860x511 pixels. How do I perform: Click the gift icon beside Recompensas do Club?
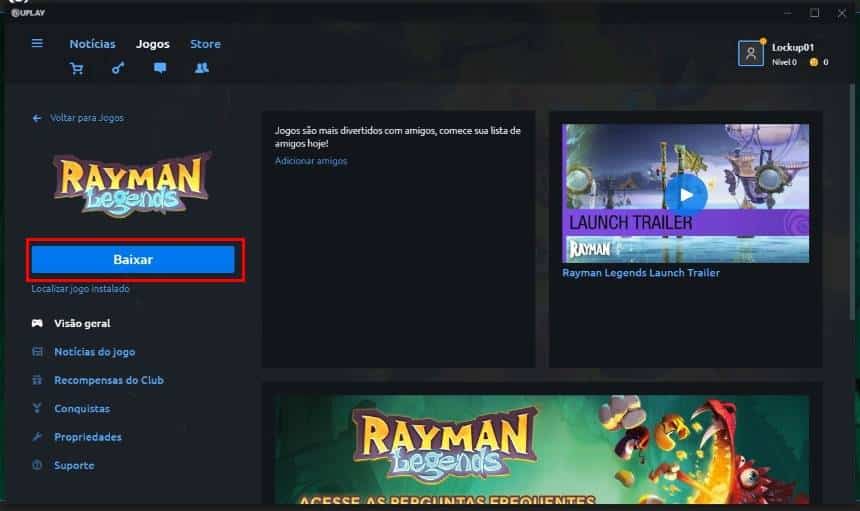[37, 380]
